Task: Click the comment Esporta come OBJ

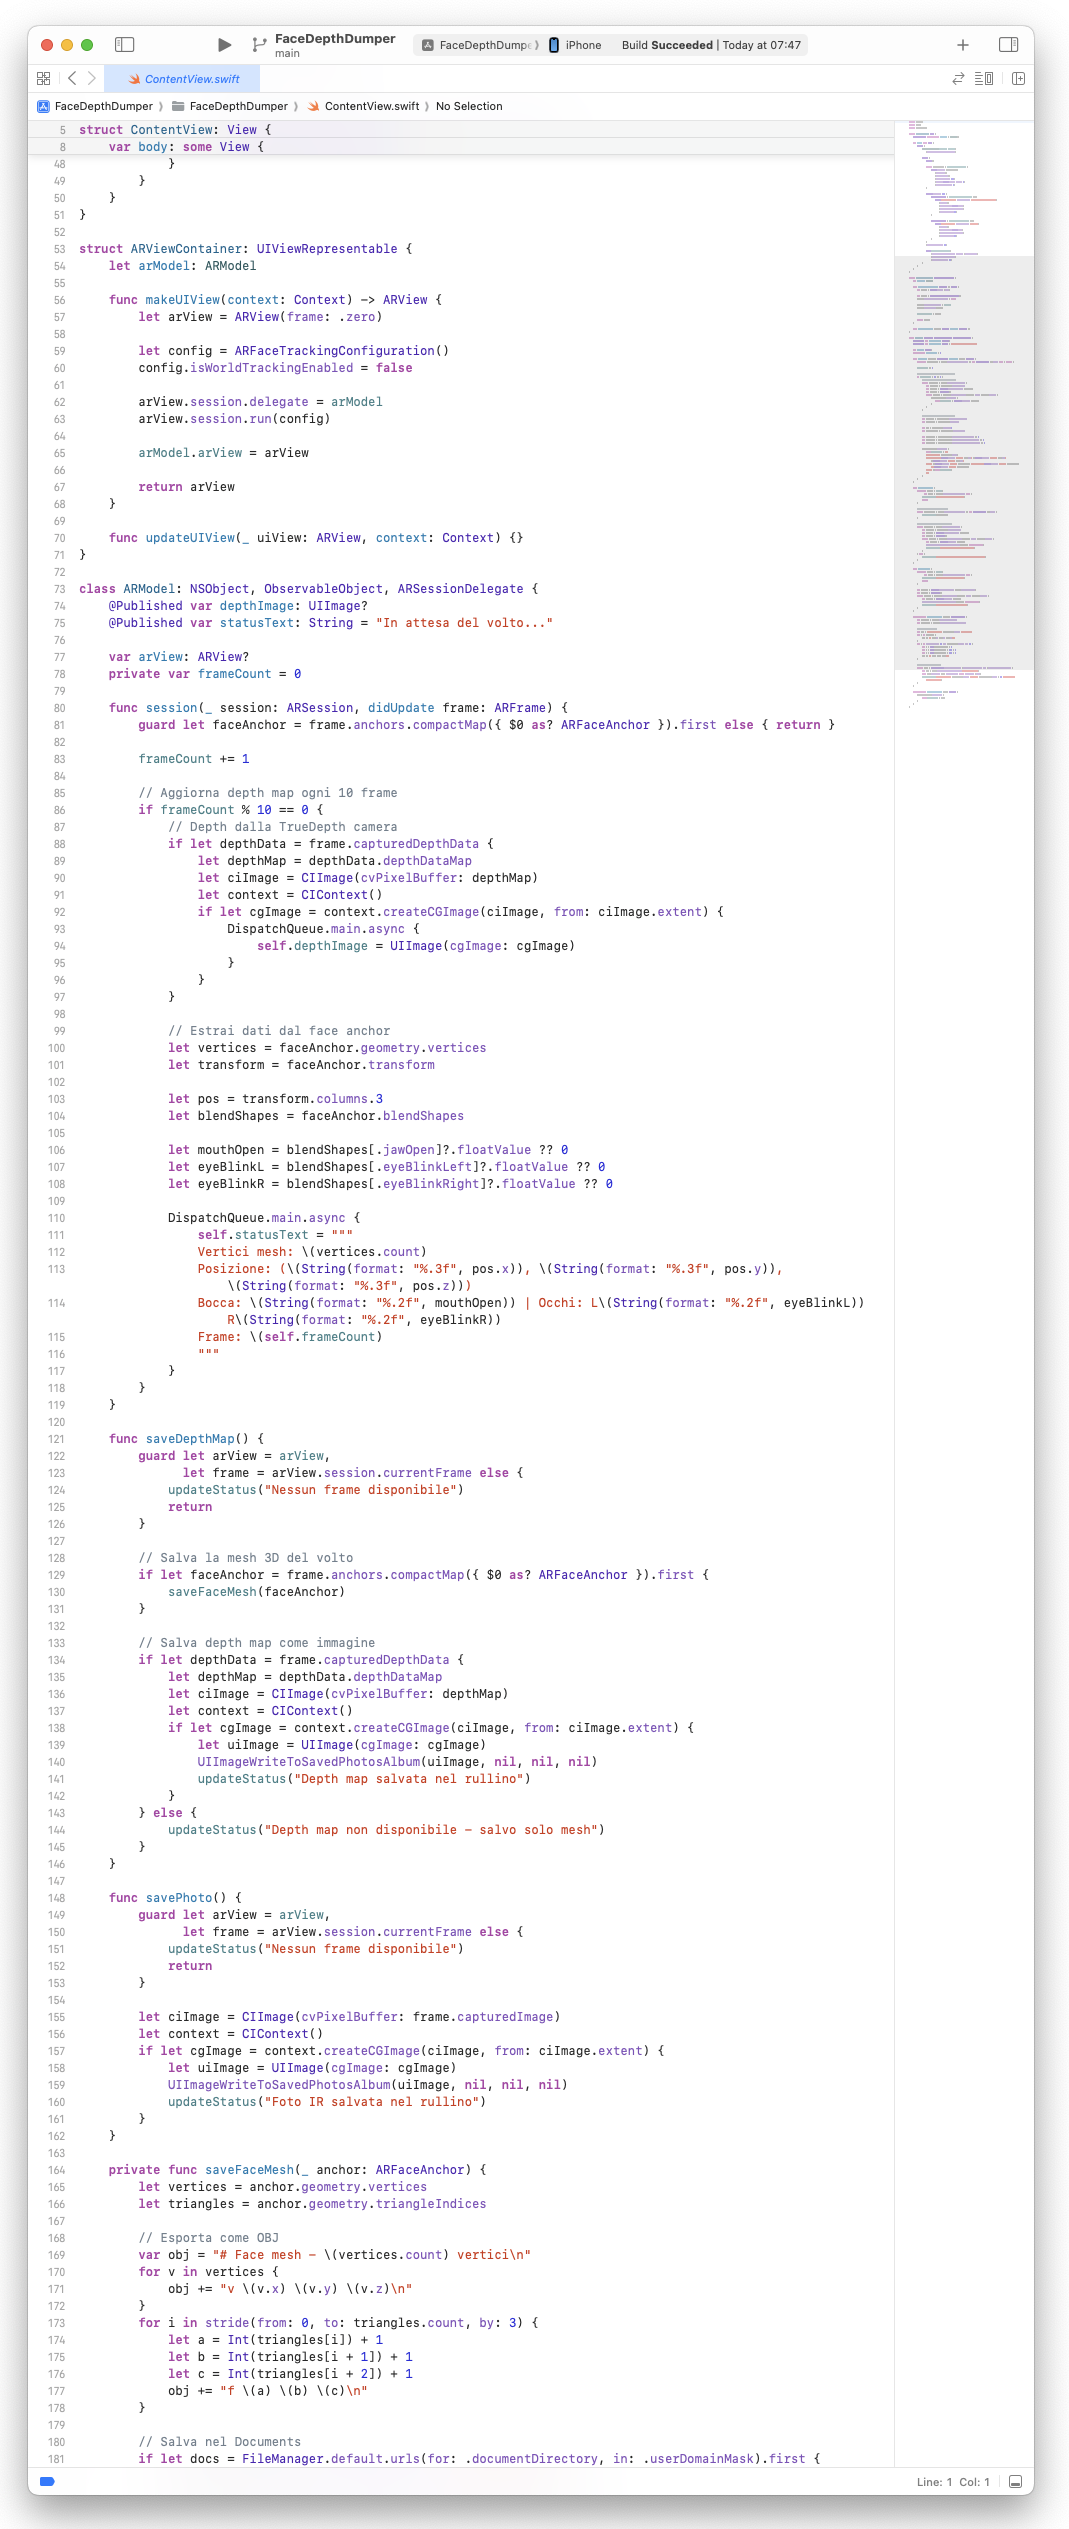Action: 208,2238
